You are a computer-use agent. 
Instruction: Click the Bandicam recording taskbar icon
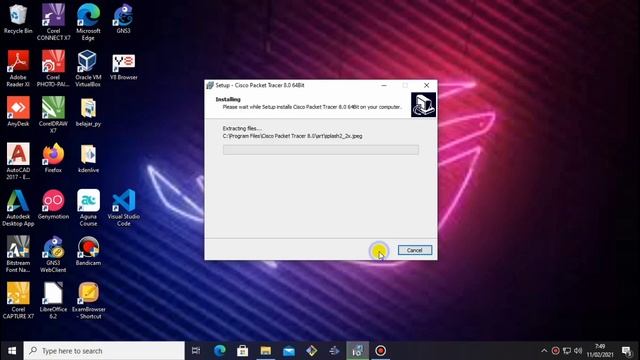(x=380, y=351)
